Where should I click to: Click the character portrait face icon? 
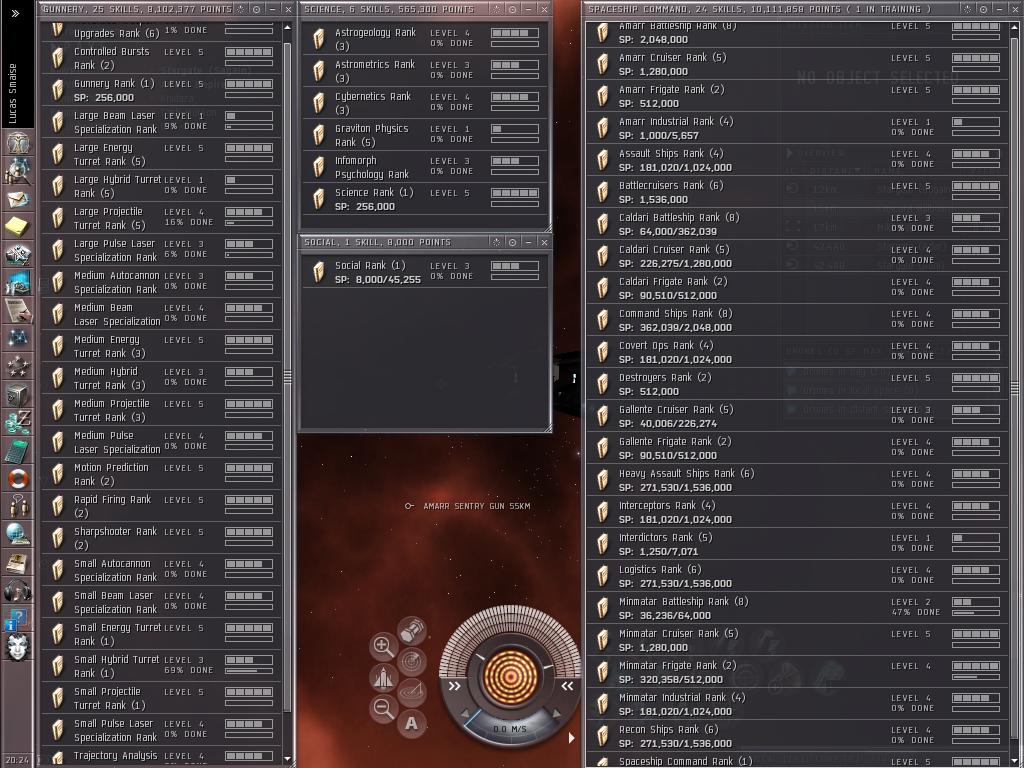click(18, 648)
